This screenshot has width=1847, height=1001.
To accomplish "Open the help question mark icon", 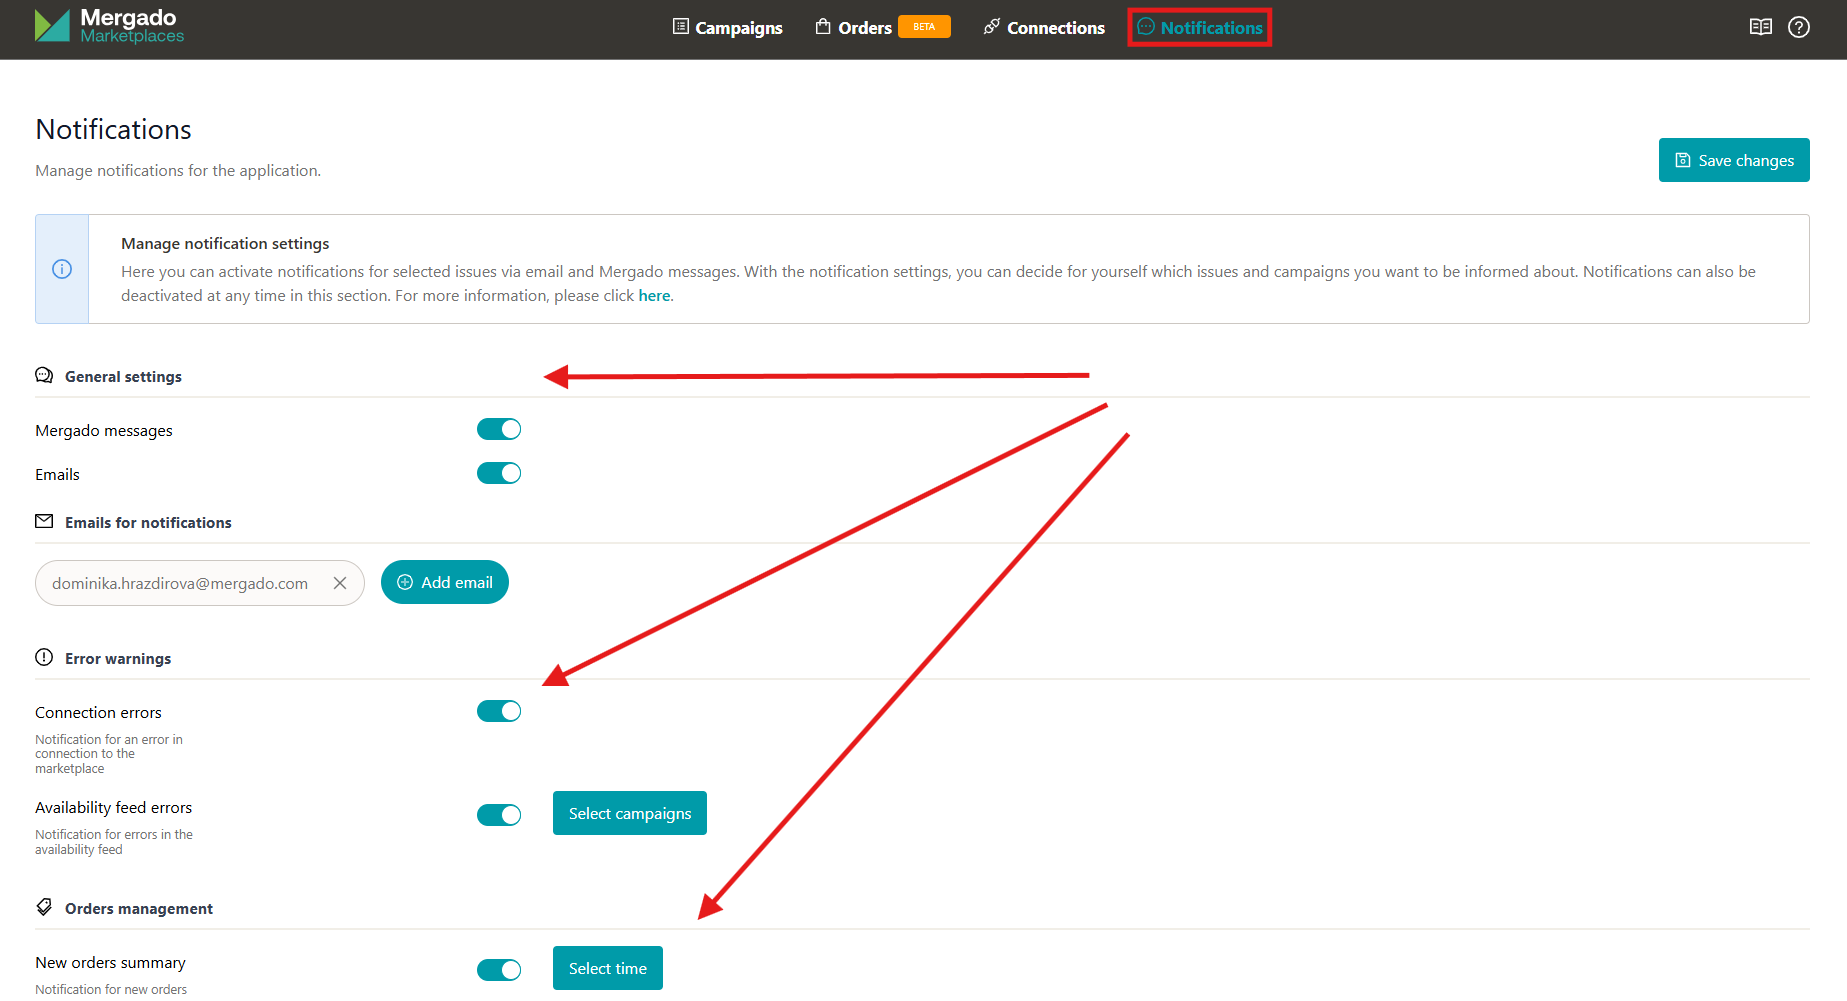I will coord(1799,27).
